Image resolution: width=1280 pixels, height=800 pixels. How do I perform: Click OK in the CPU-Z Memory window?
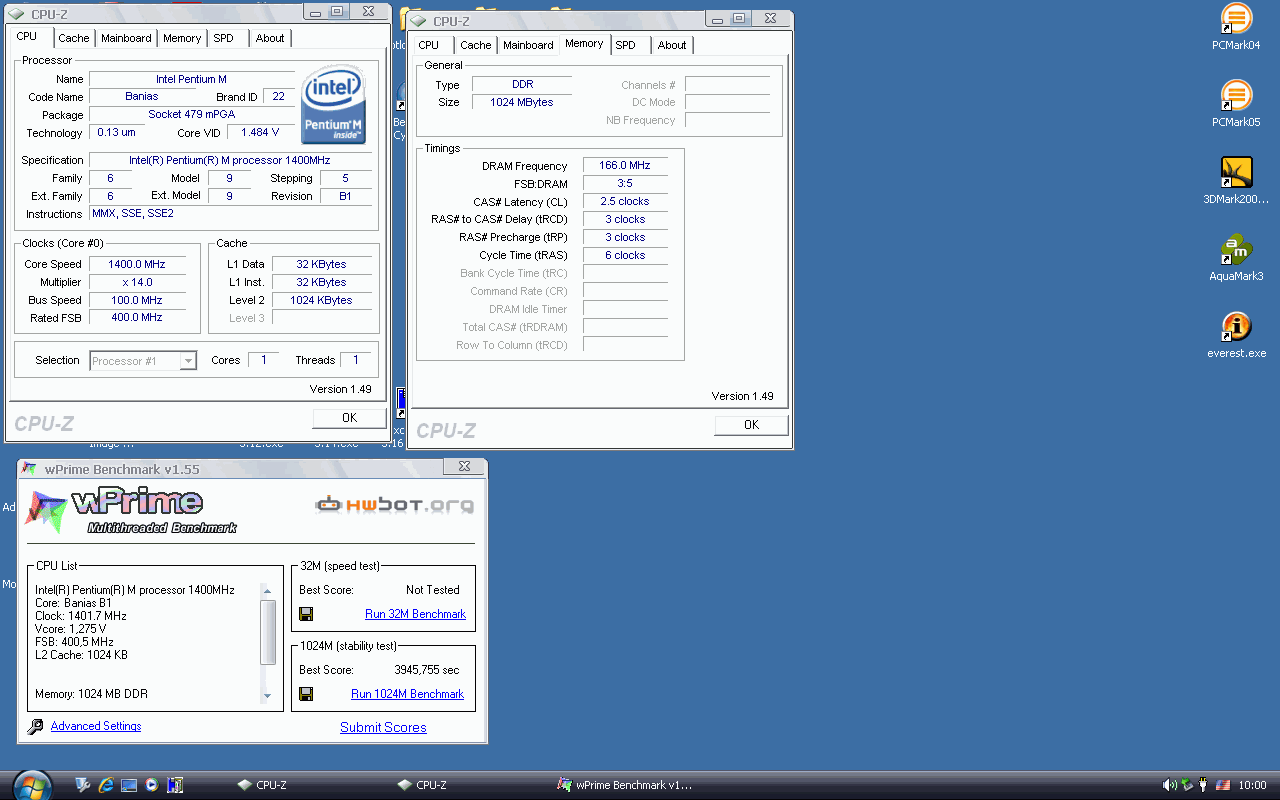[751, 425]
